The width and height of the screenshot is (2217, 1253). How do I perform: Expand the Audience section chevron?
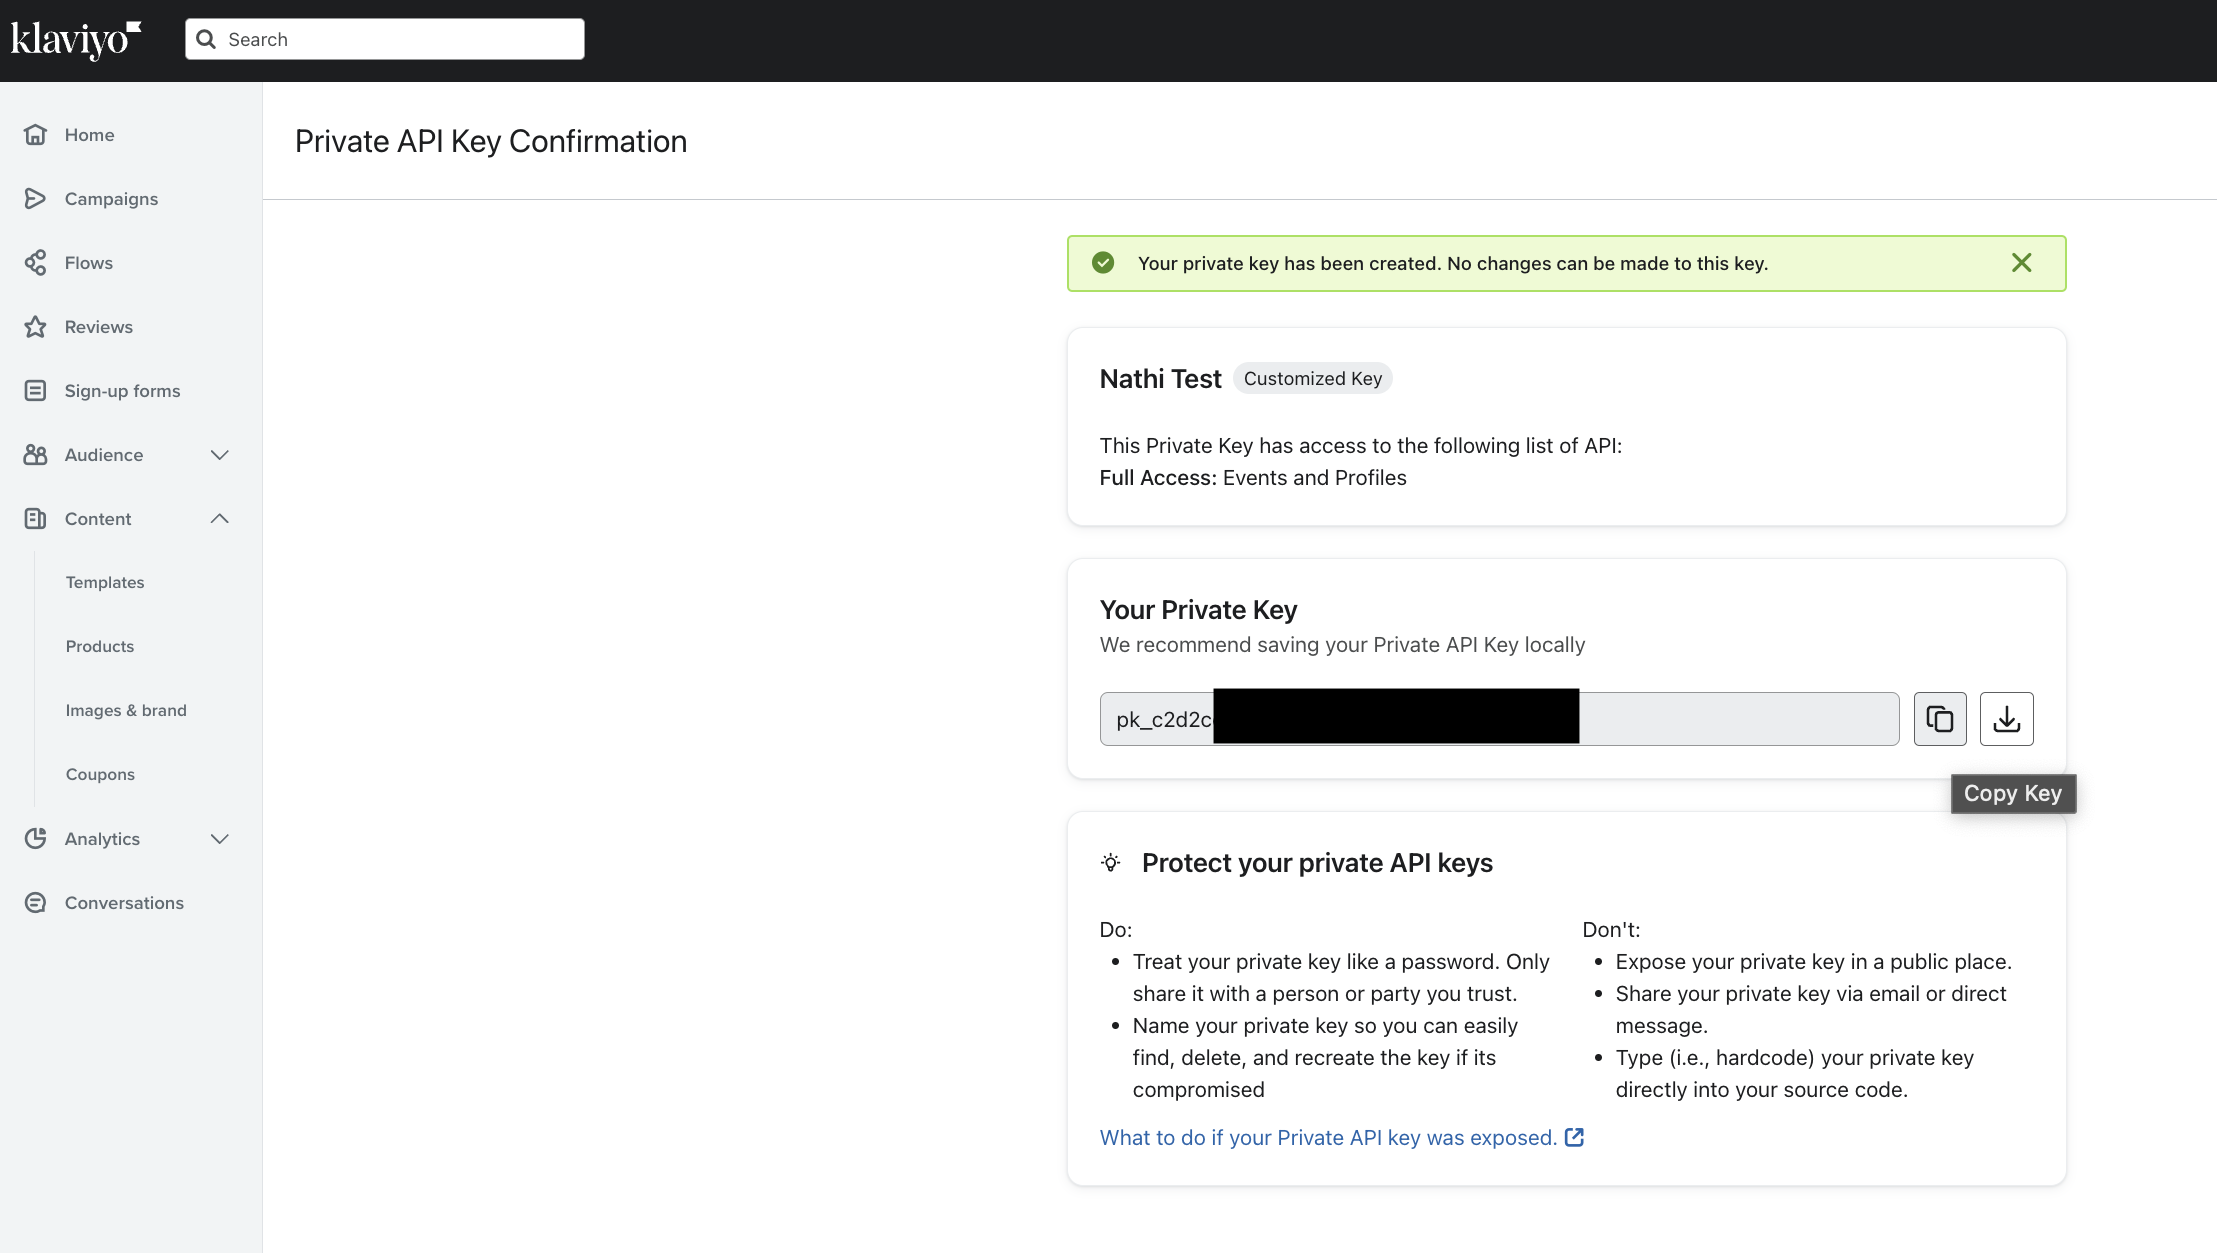pyautogui.click(x=220, y=455)
